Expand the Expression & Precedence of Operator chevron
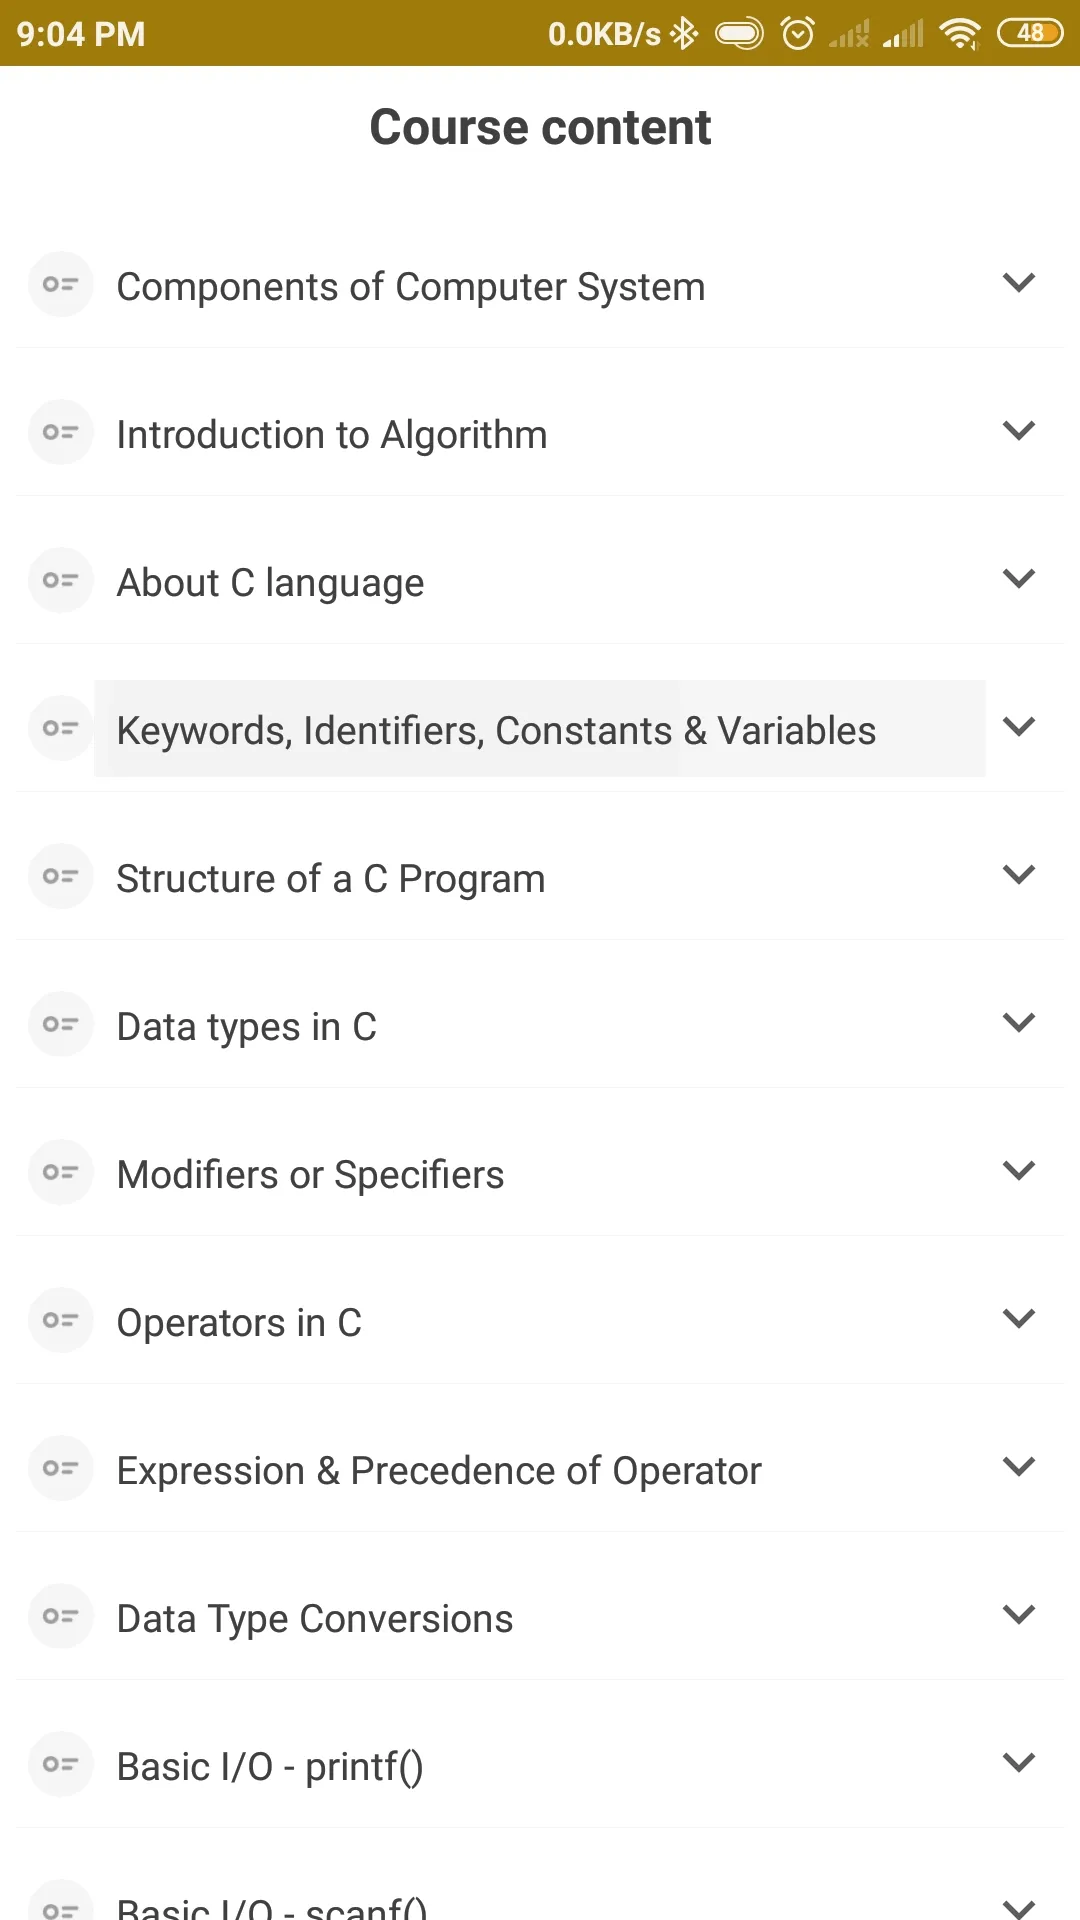The image size is (1080, 1920). pos(1018,1467)
